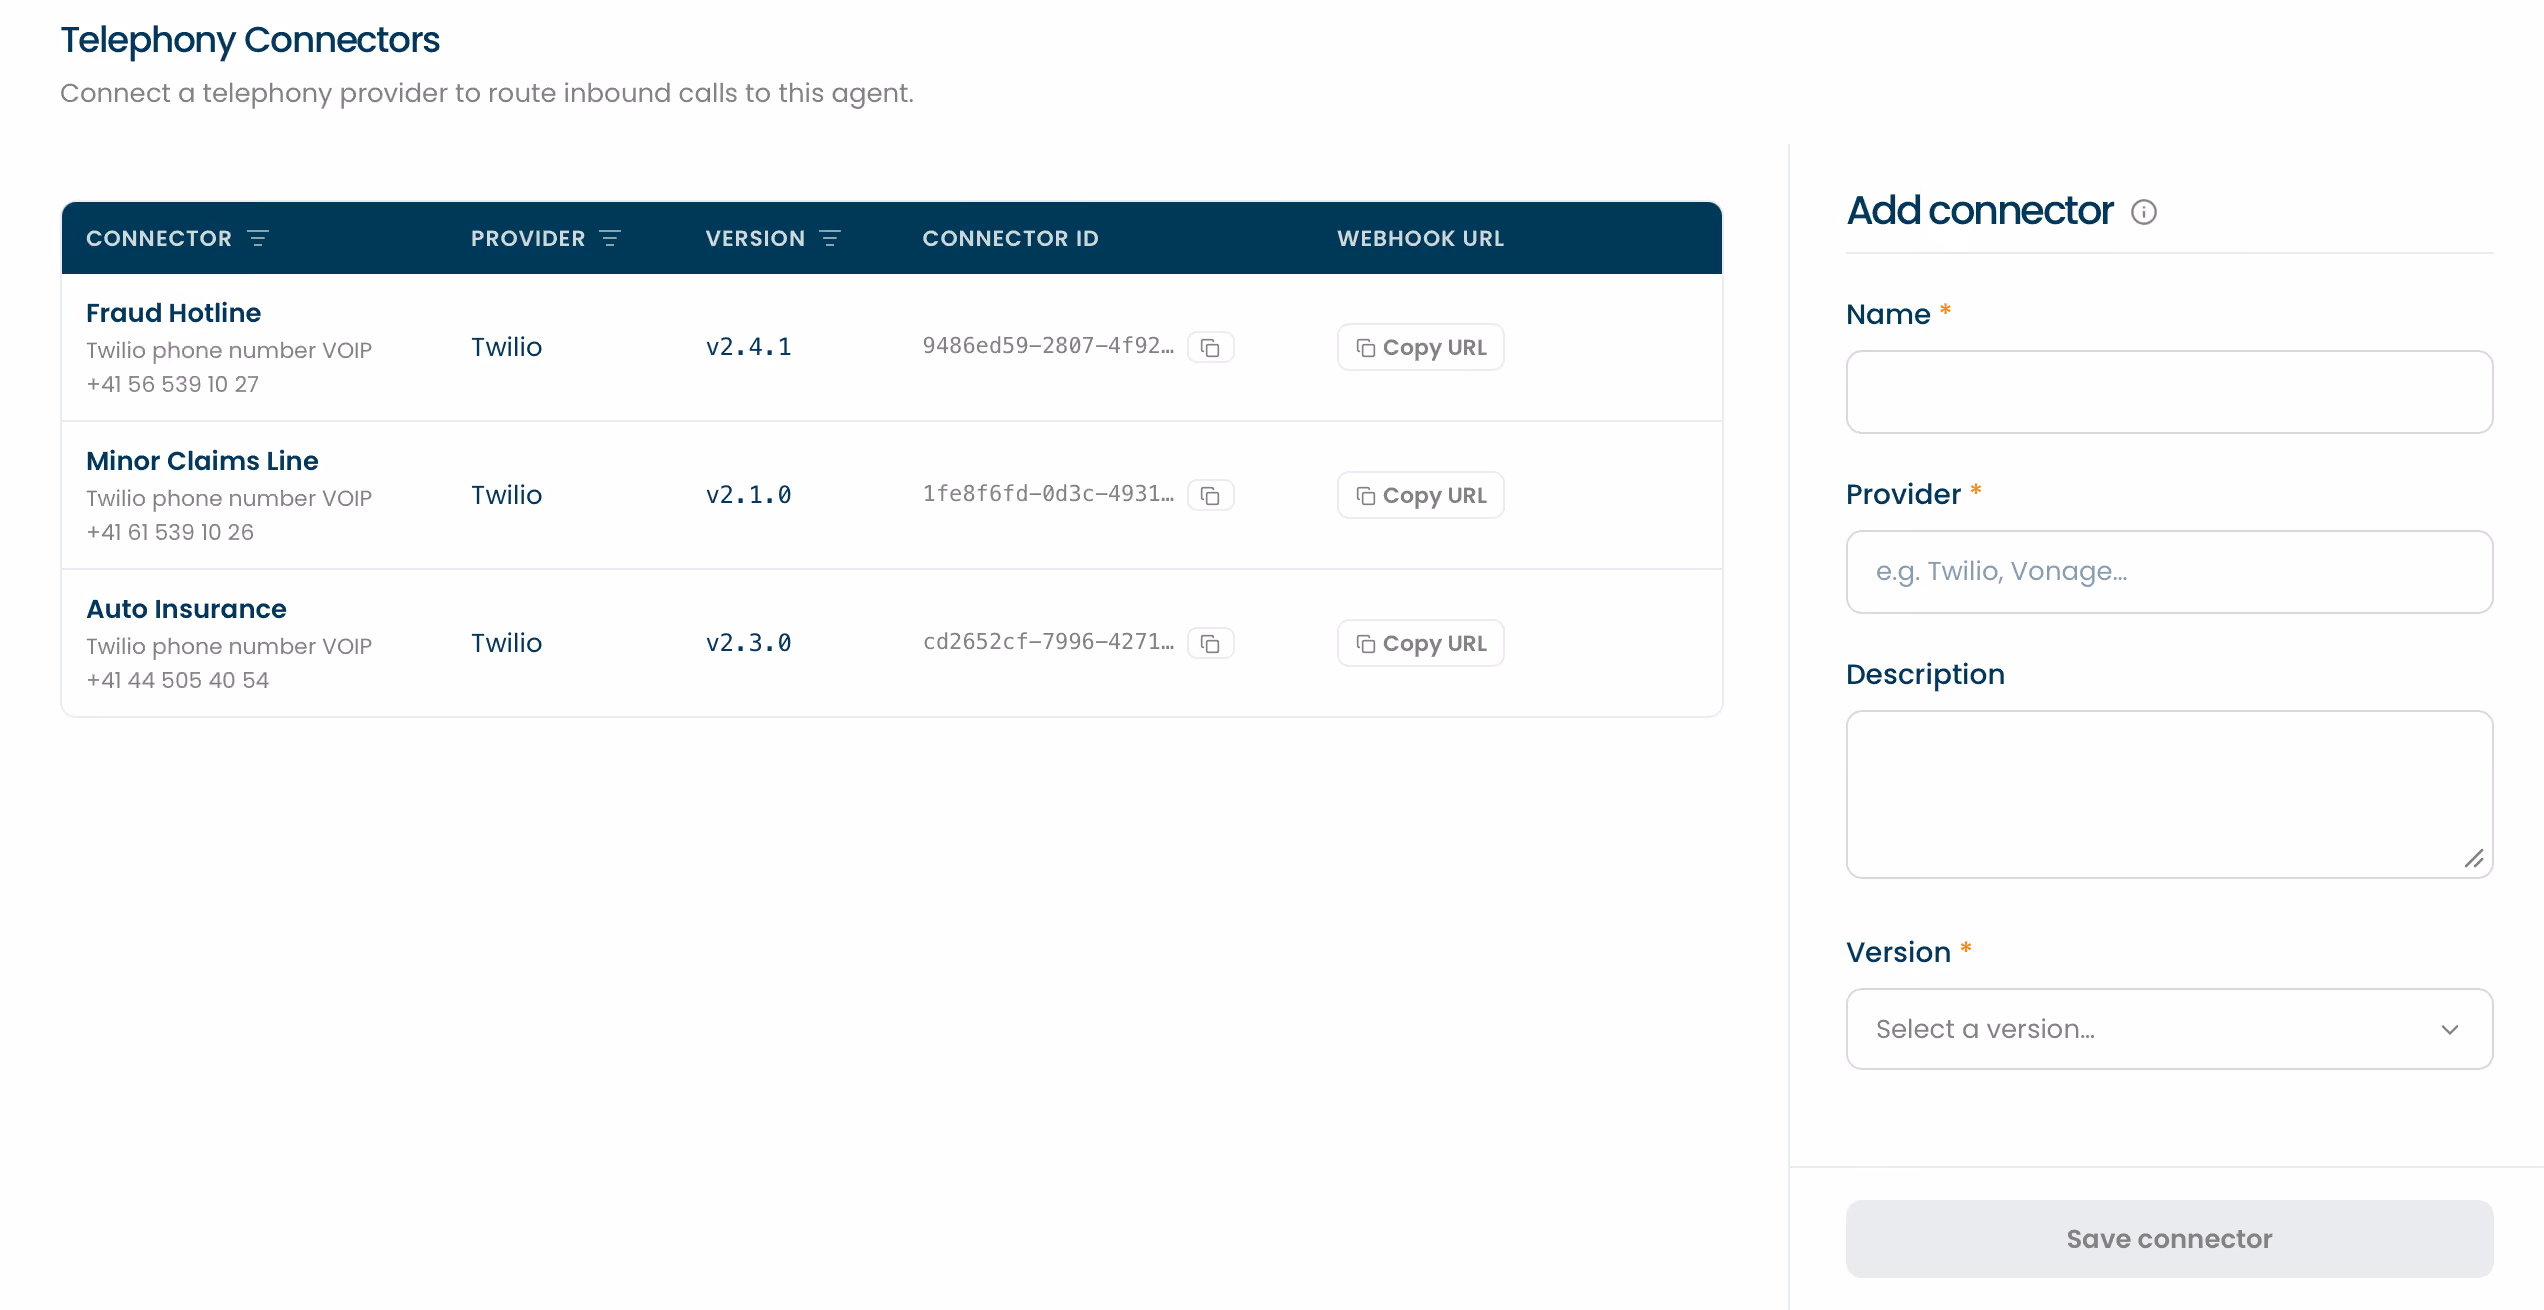Click Twilio provider in Fraud Hotline row

click(506, 347)
